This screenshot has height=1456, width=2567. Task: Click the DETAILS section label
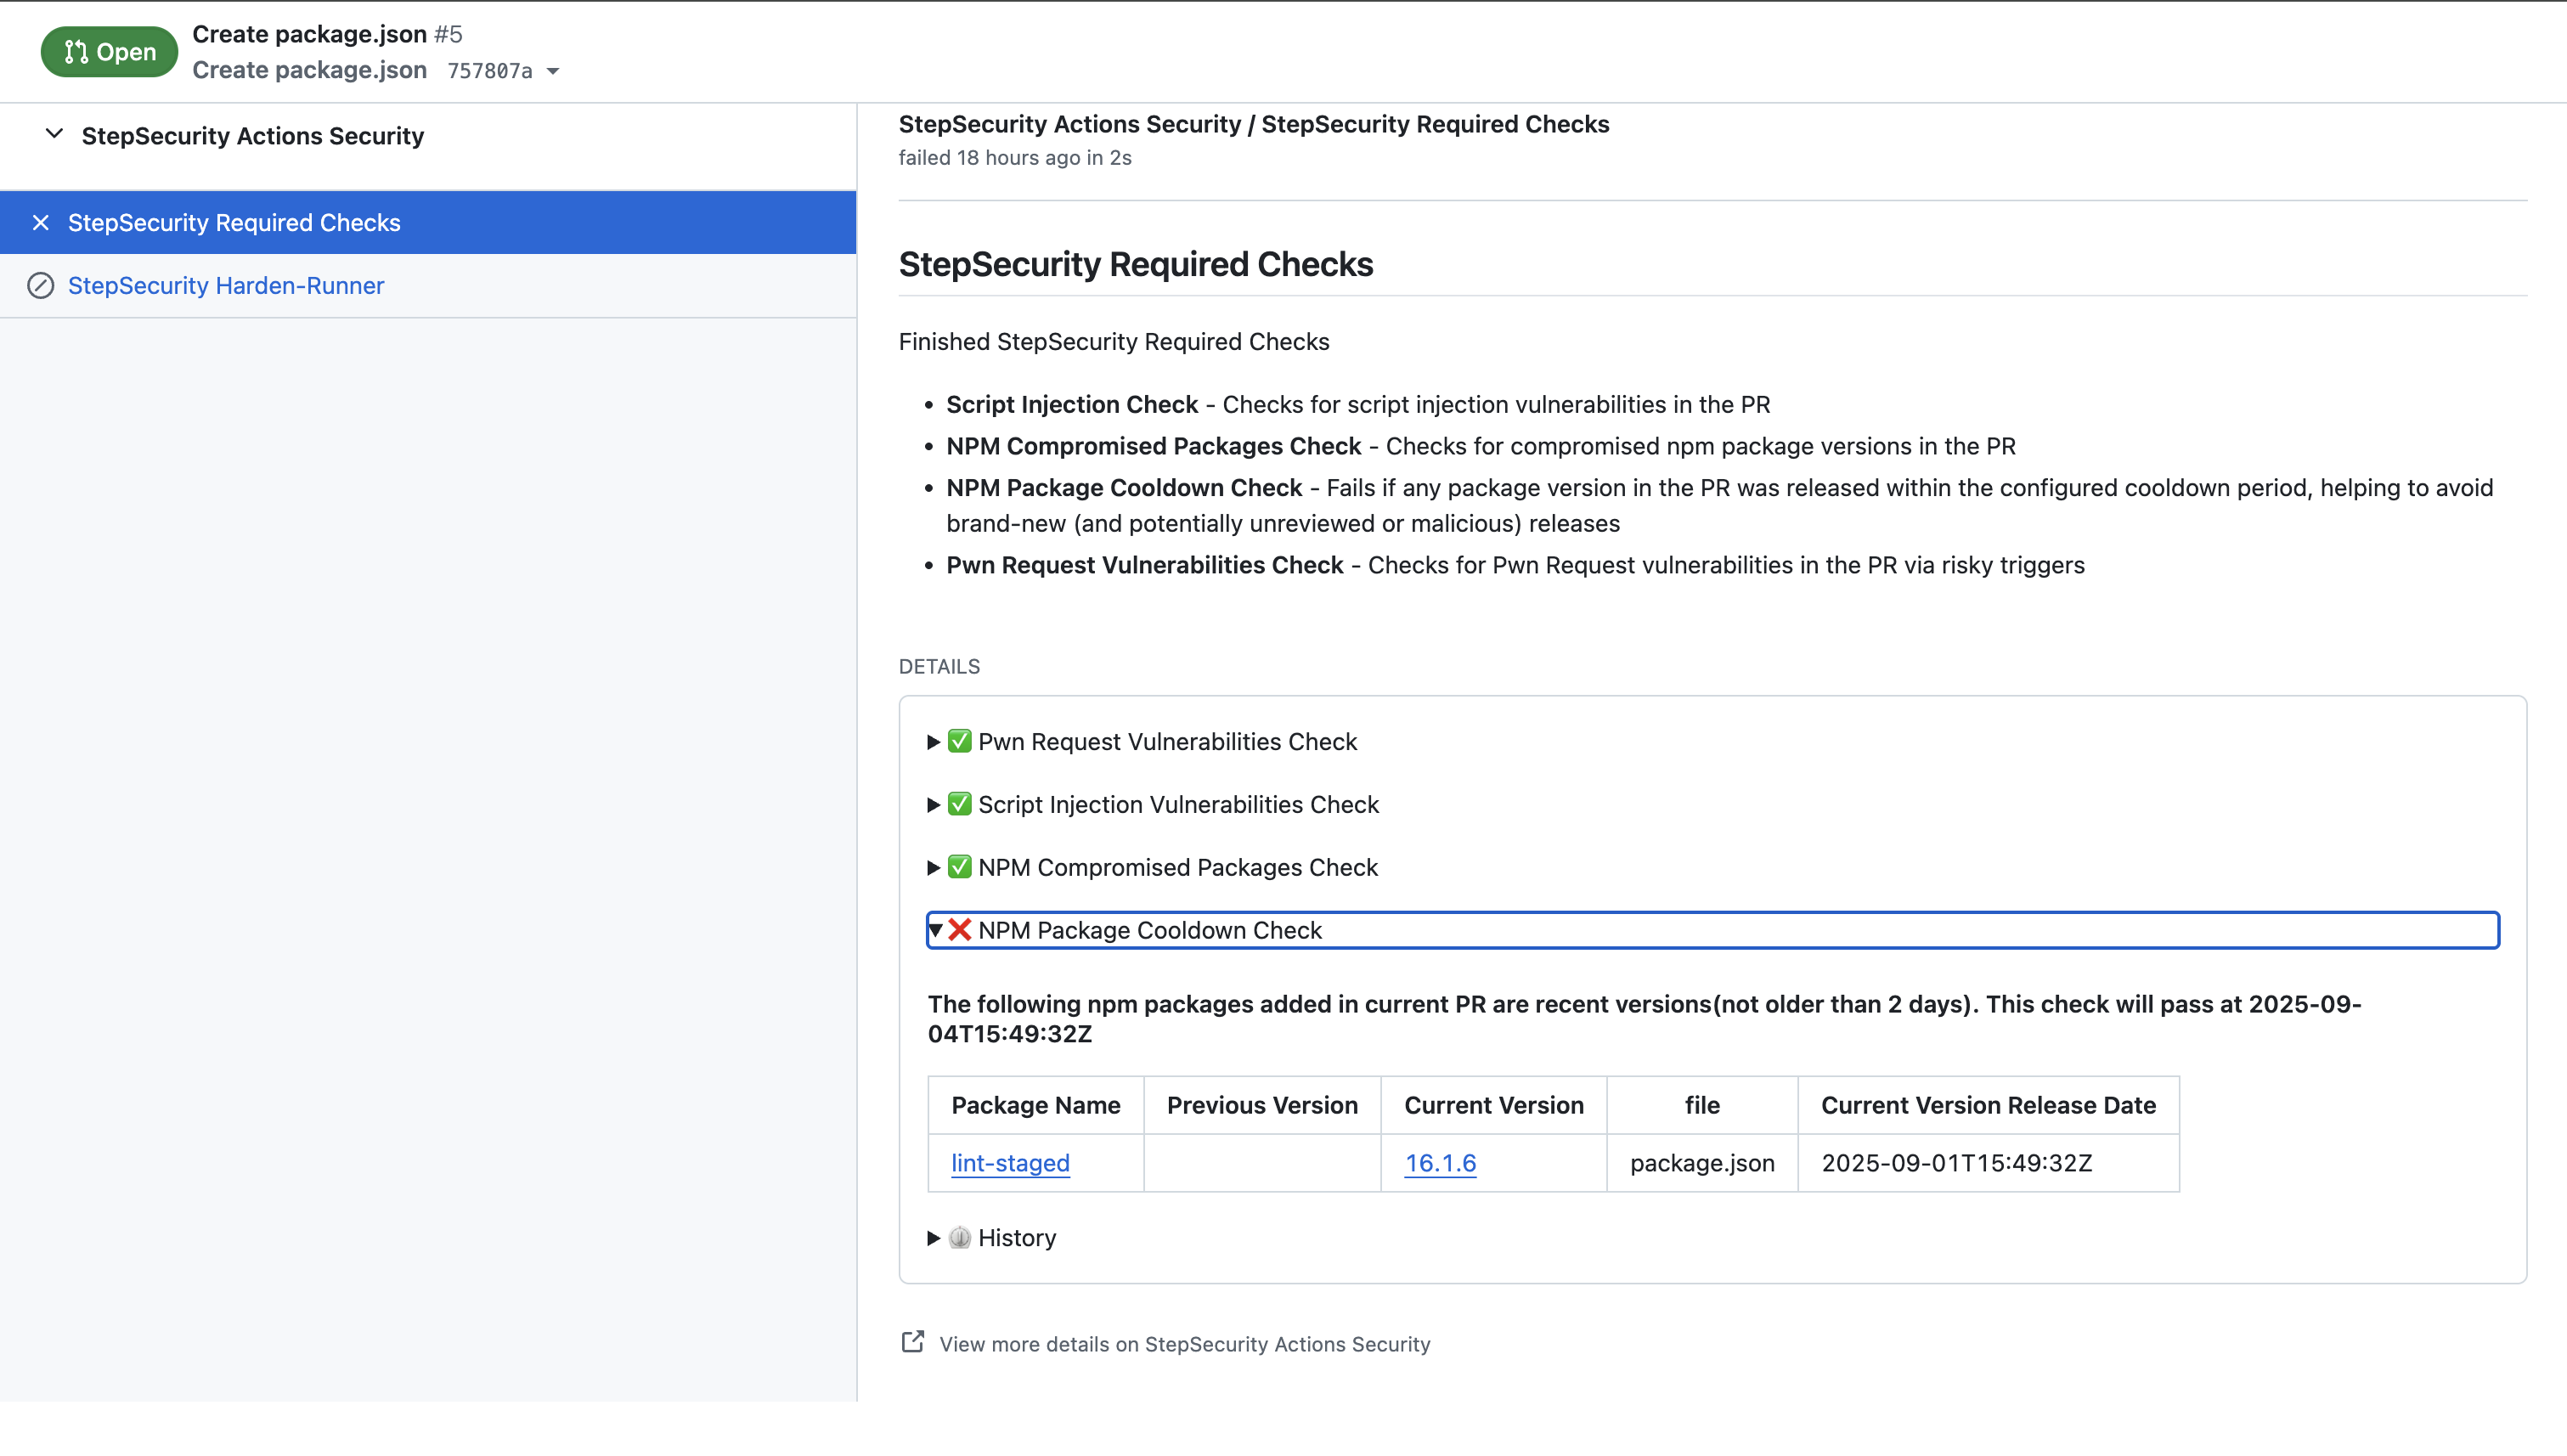tap(939, 666)
